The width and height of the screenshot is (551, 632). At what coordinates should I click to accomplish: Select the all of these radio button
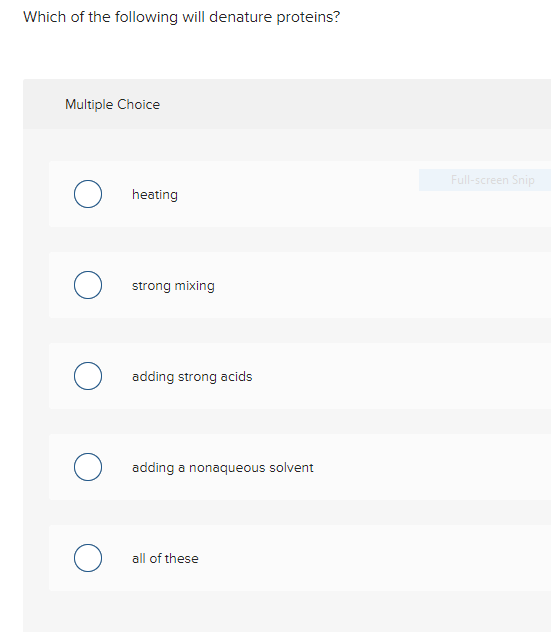coord(88,558)
